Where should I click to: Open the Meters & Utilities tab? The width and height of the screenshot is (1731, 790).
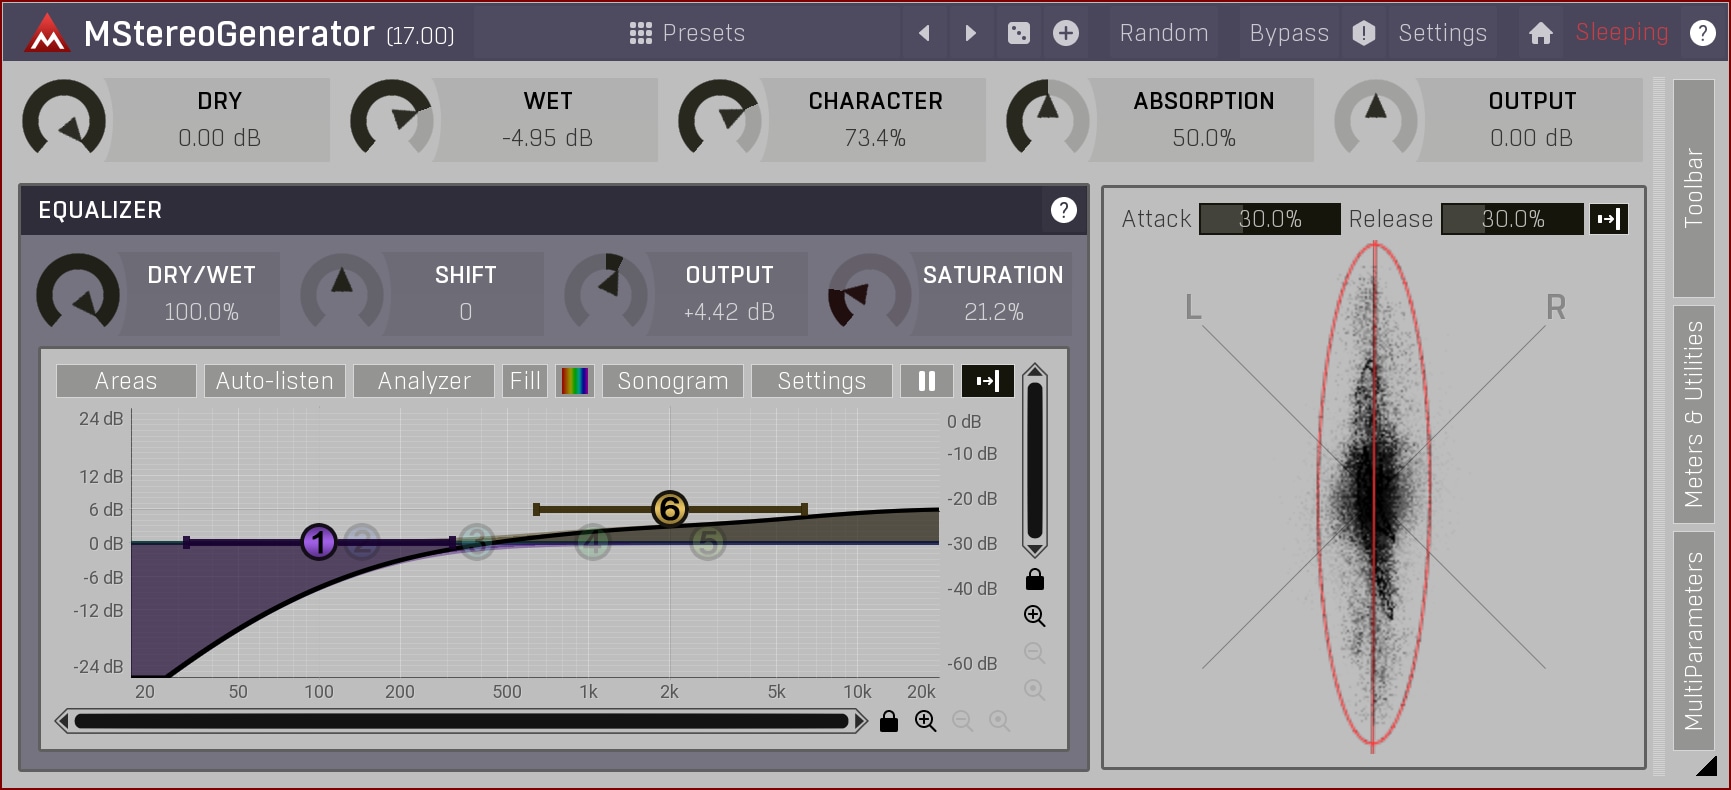click(1693, 414)
